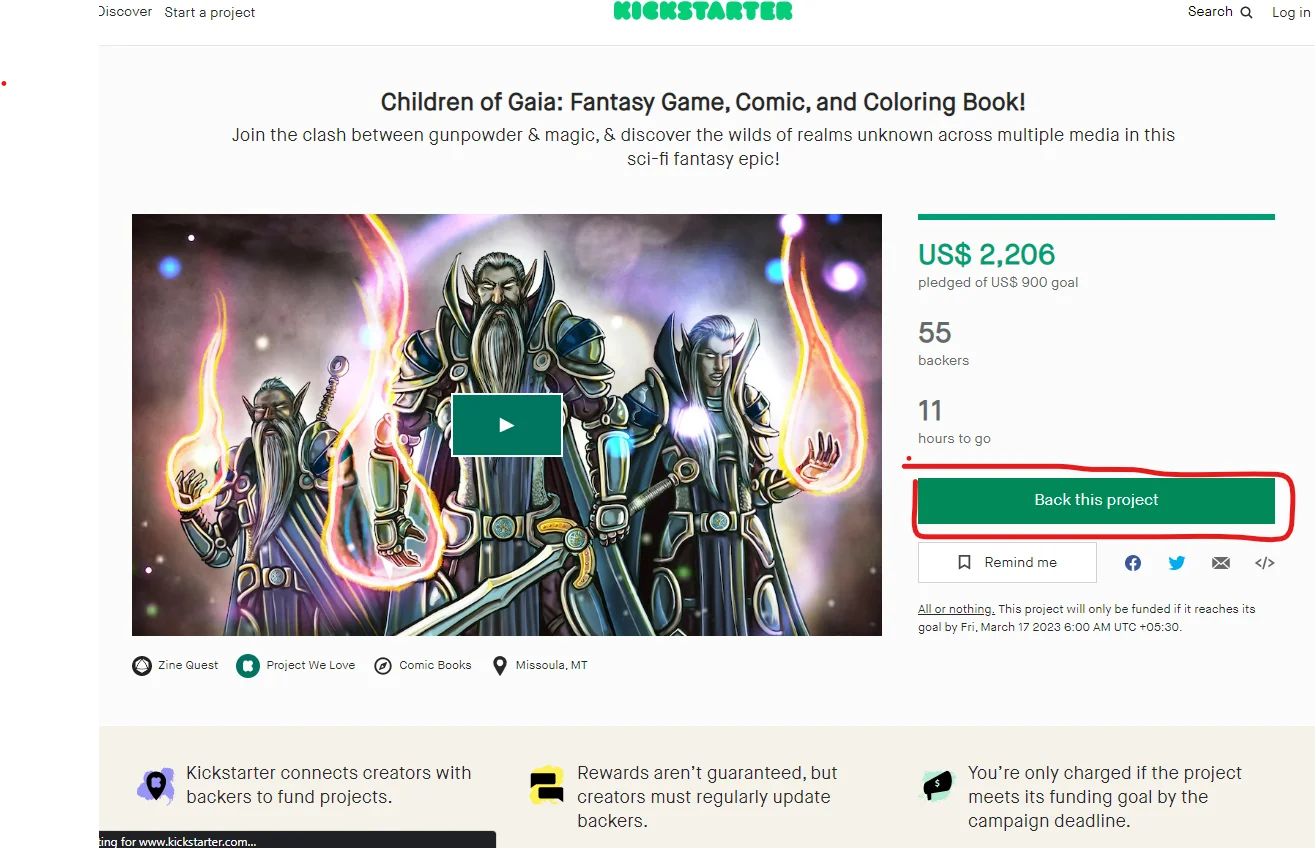
Task: Select the Project We Love badge
Action: click(x=247, y=665)
